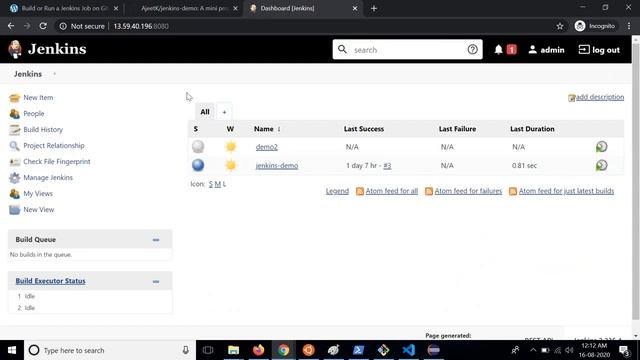Open Atom feed for just latest builds
This screenshot has width=640, height=360.
(x=566, y=191)
